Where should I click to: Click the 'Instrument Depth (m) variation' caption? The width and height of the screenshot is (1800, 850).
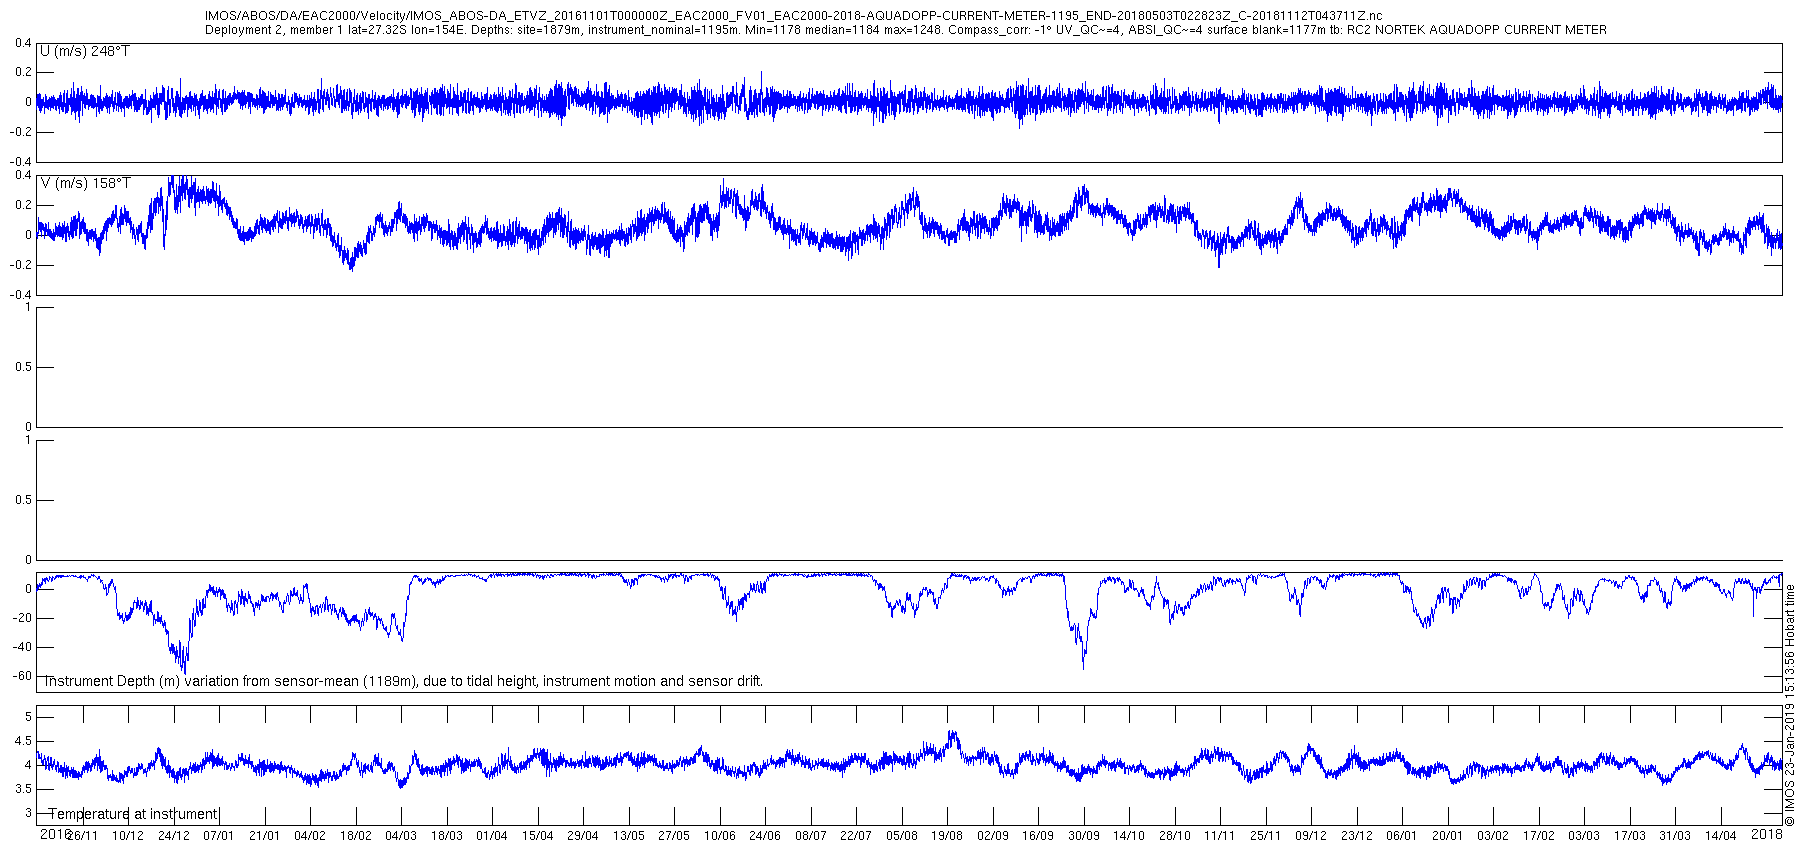402,681
